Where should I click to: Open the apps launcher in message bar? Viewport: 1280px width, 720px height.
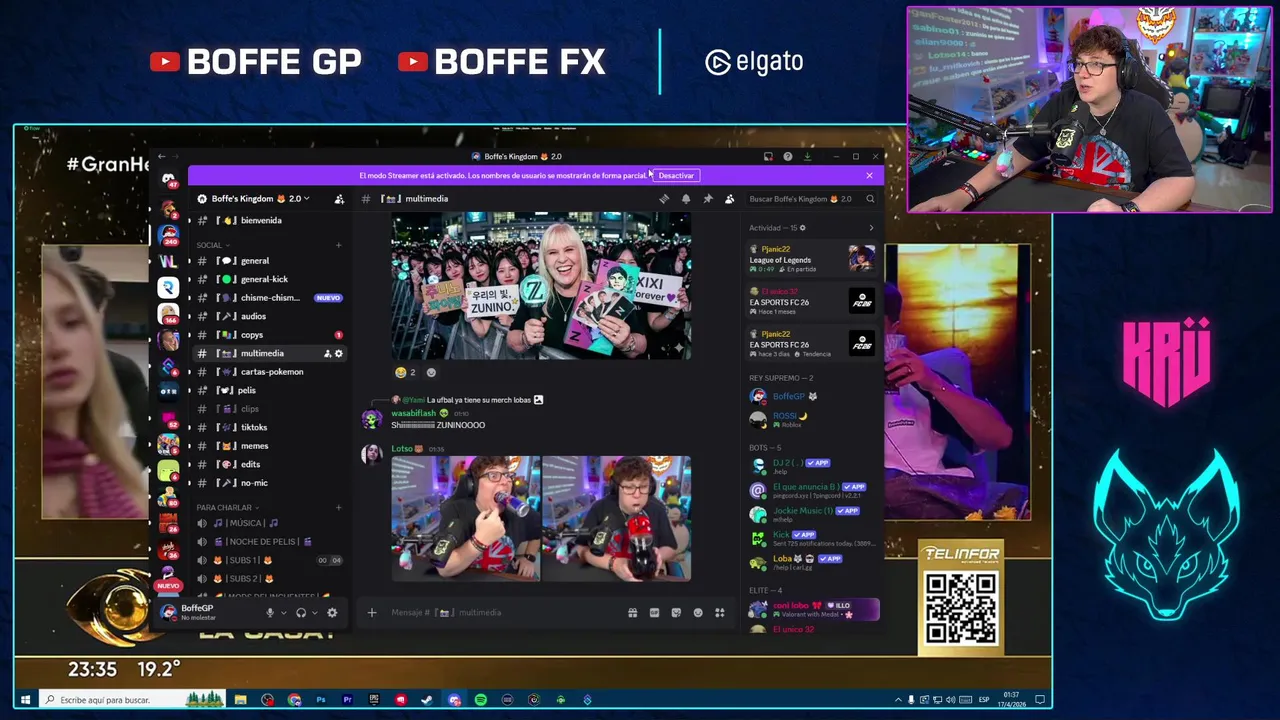720,613
